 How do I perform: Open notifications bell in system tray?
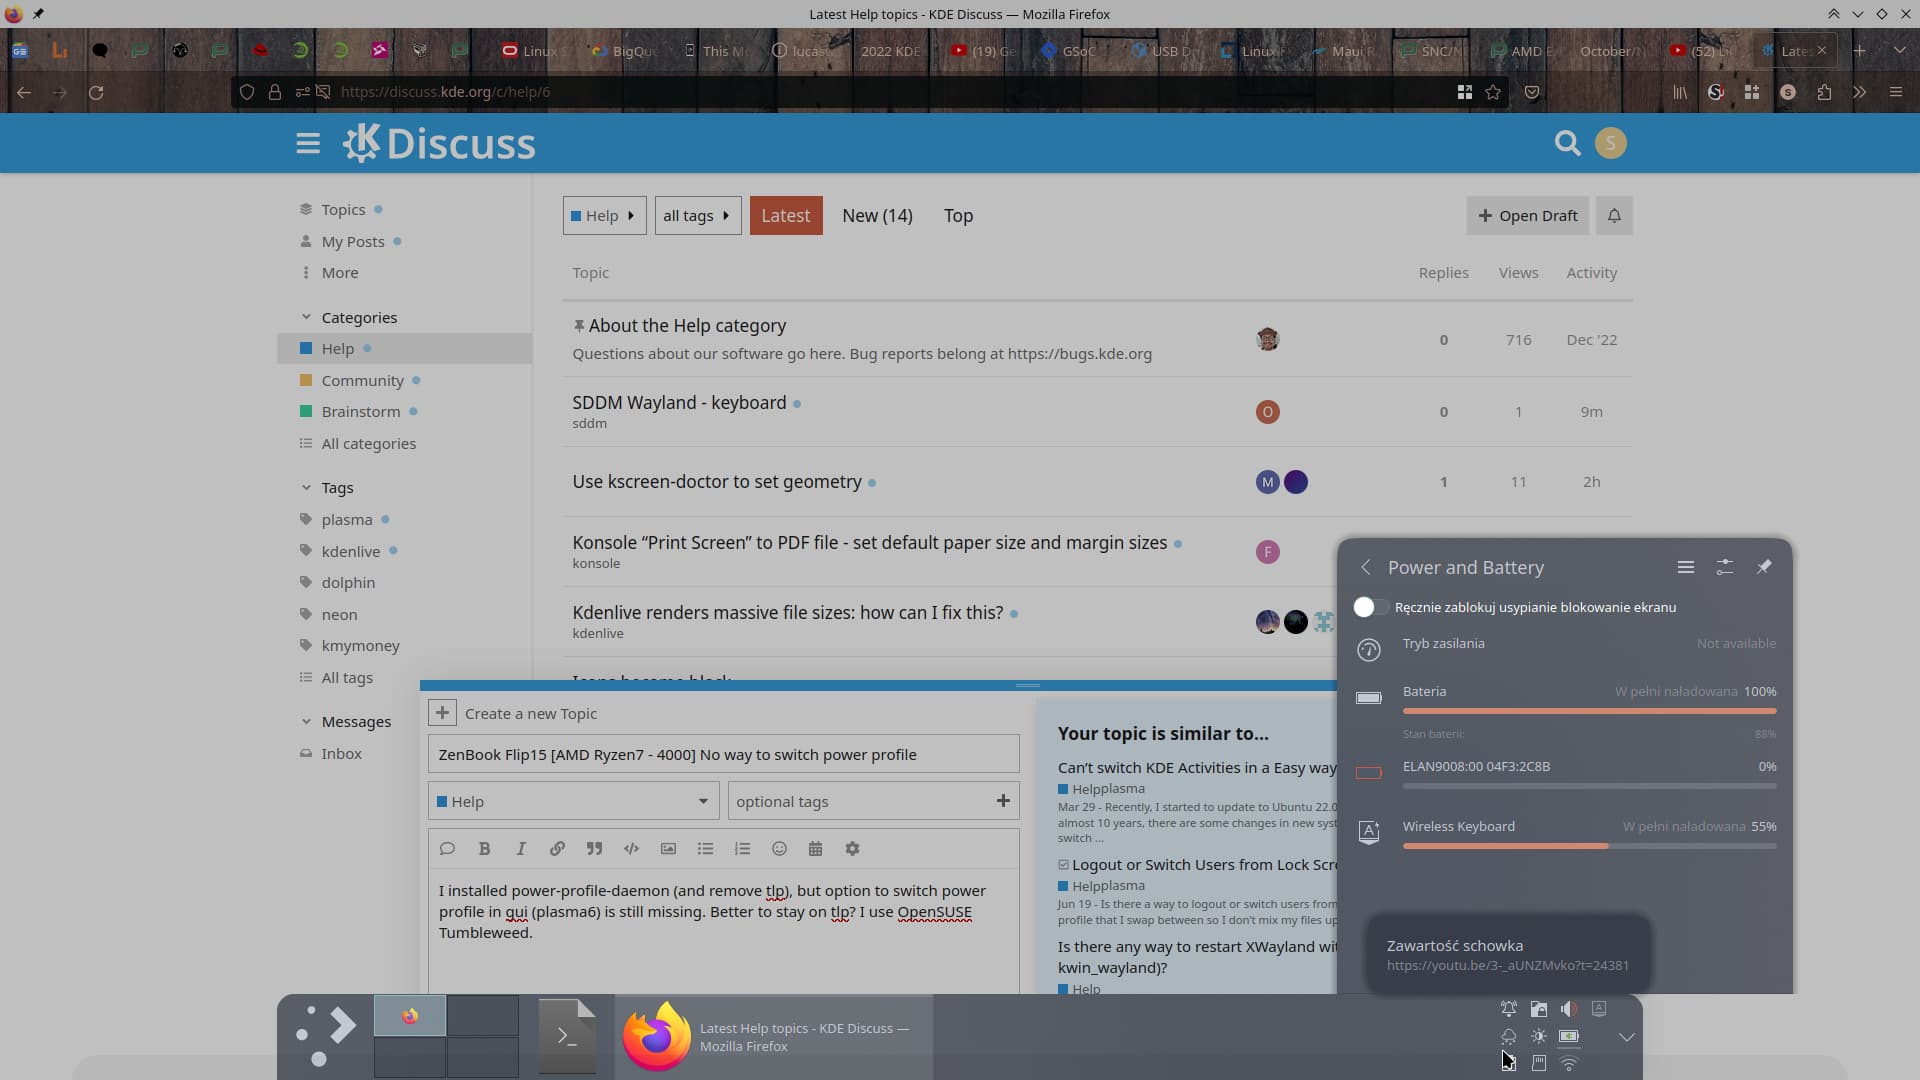tap(1508, 1009)
